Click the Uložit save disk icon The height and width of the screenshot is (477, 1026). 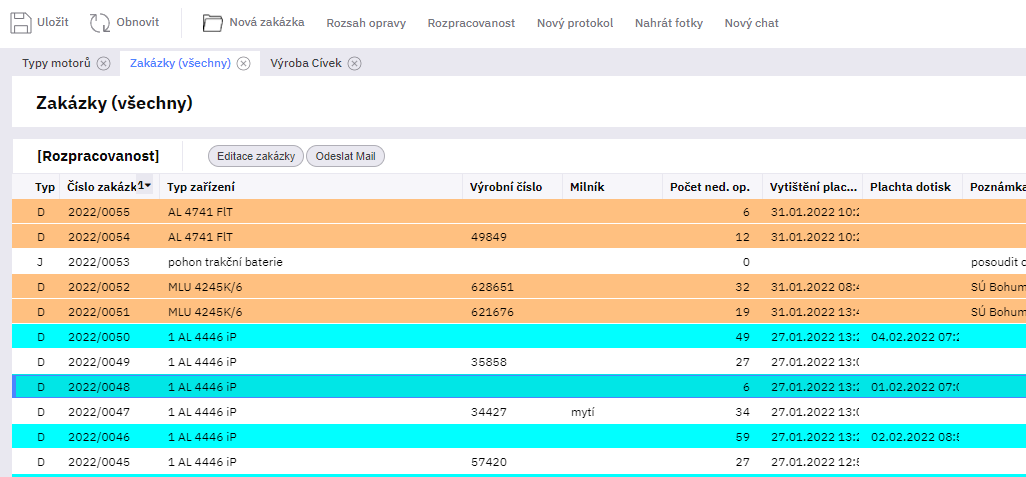coord(21,23)
